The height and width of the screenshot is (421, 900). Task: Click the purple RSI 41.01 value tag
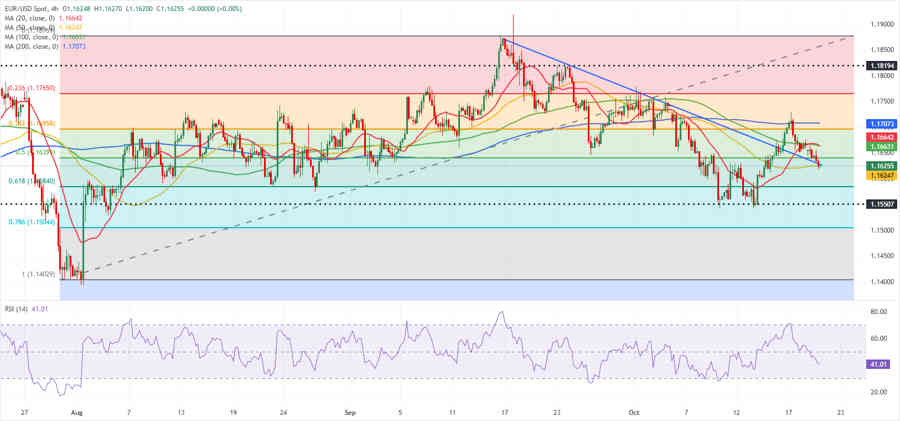click(x=877, y=365)
